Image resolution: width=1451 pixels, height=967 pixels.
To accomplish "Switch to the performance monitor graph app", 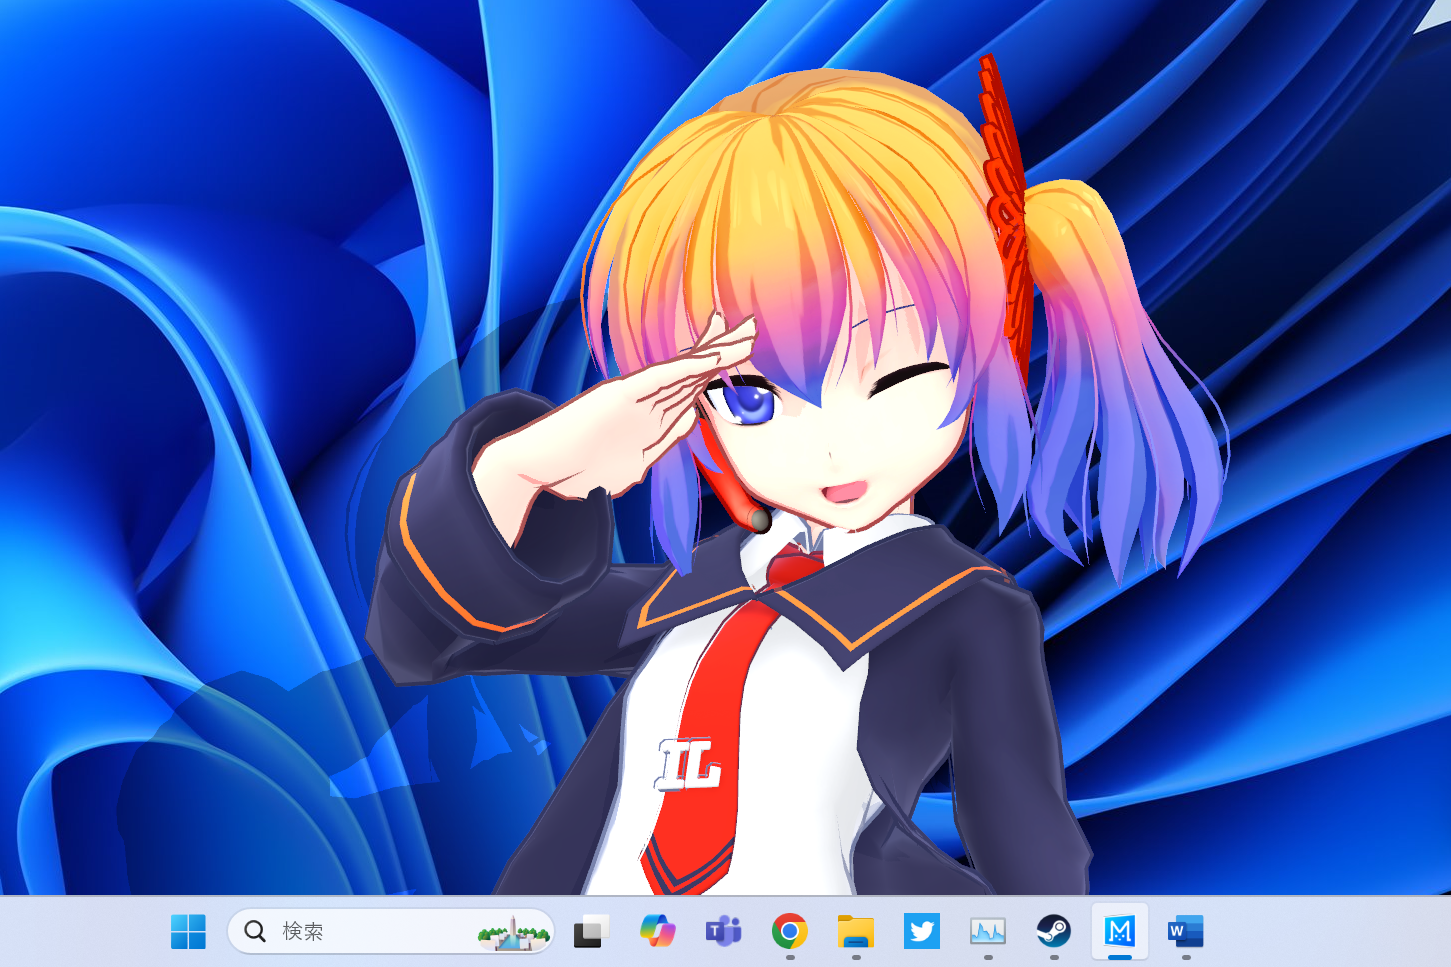I will (987, 931).
